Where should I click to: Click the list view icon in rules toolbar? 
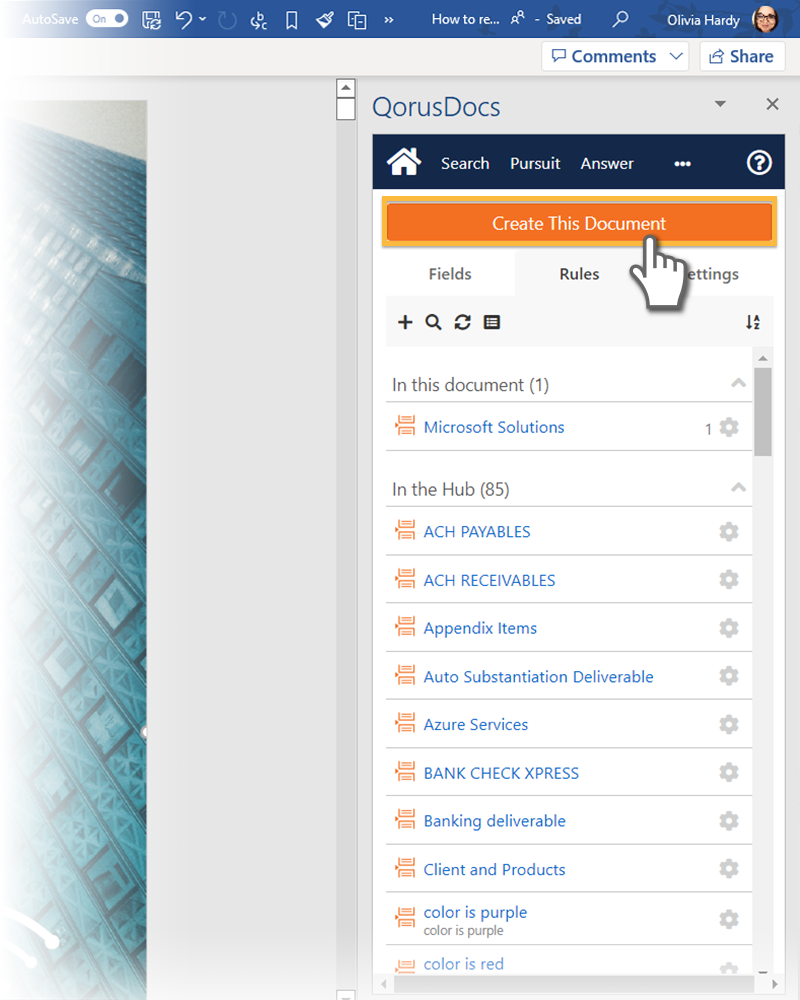coord(492,322)
